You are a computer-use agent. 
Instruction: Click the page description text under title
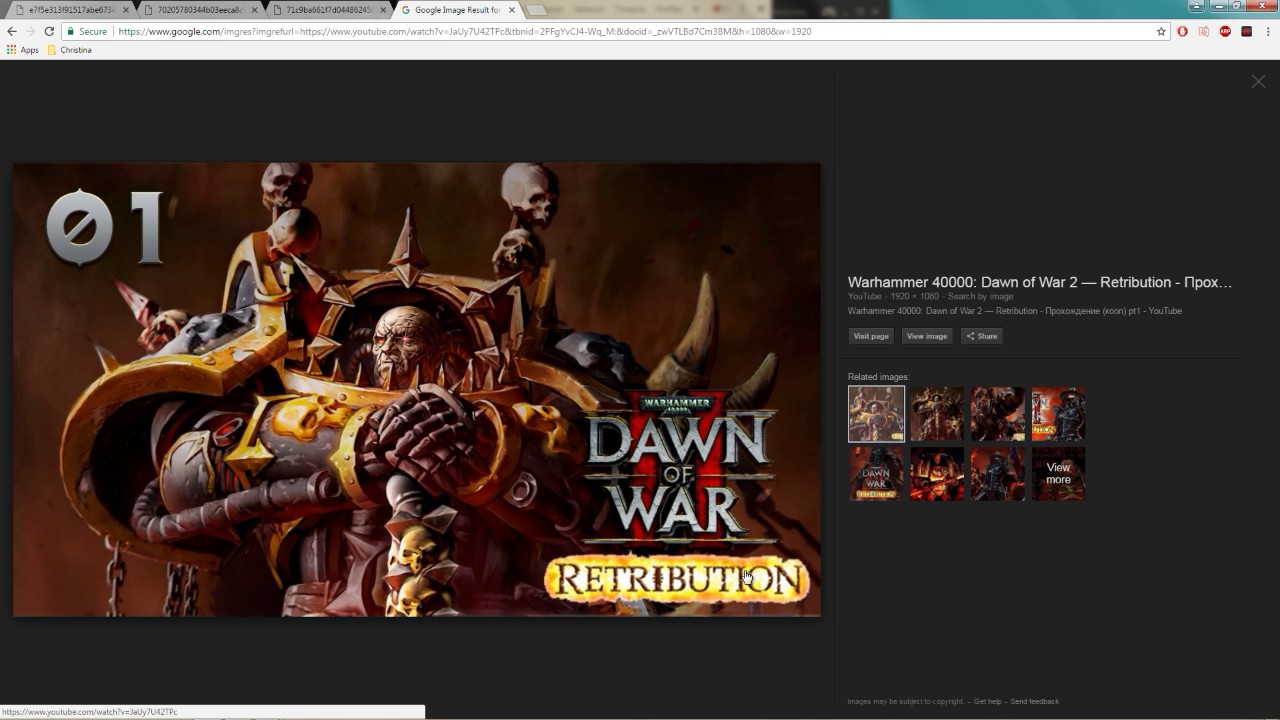coord(1015,311)
